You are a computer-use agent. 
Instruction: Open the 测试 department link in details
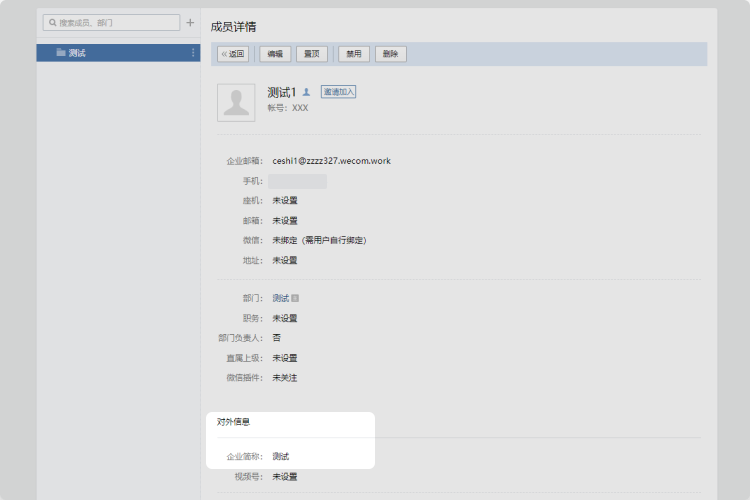(280, 298)
